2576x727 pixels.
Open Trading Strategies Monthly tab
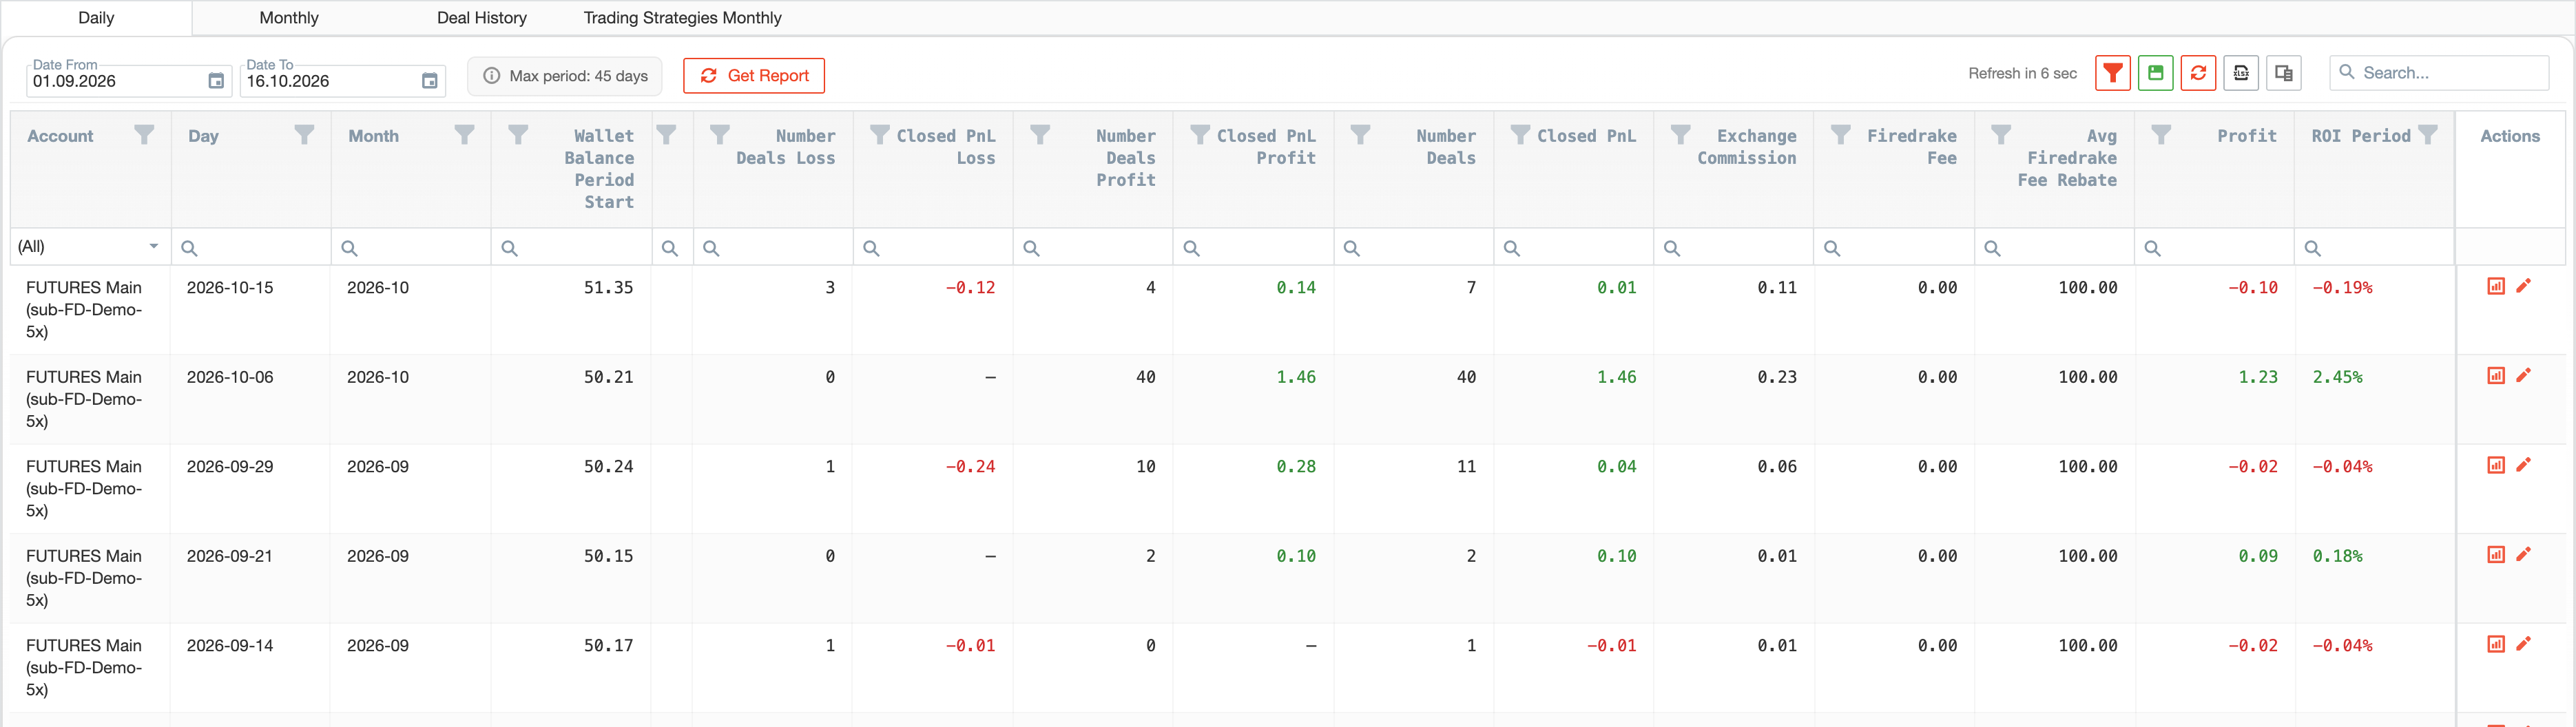(683, 18)
